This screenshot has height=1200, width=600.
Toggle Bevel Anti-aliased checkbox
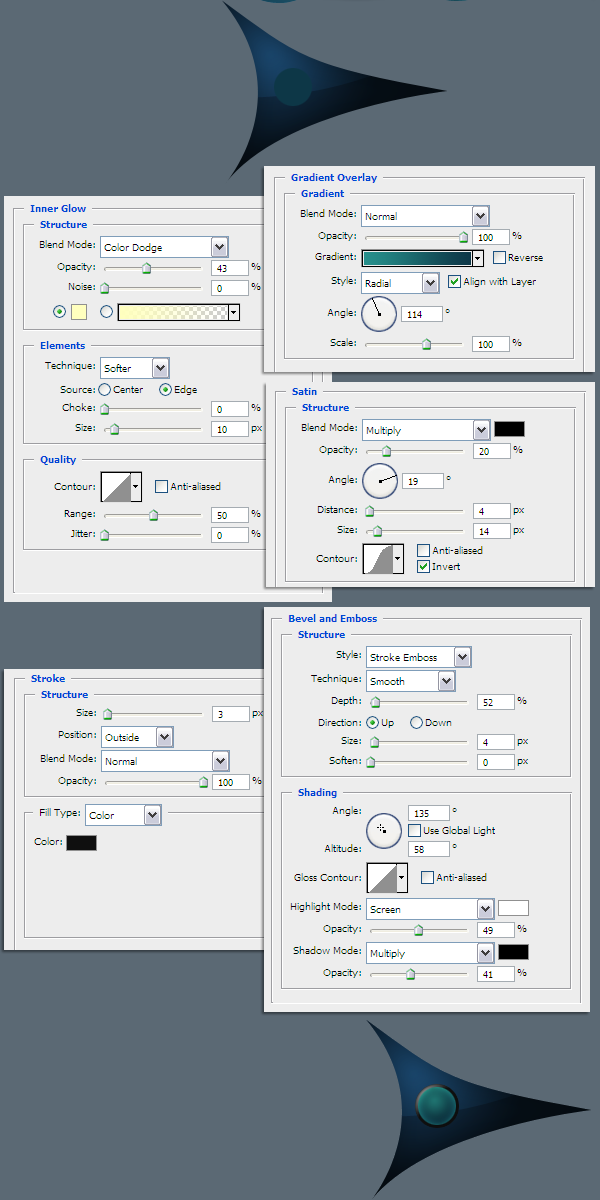(428, 878)
